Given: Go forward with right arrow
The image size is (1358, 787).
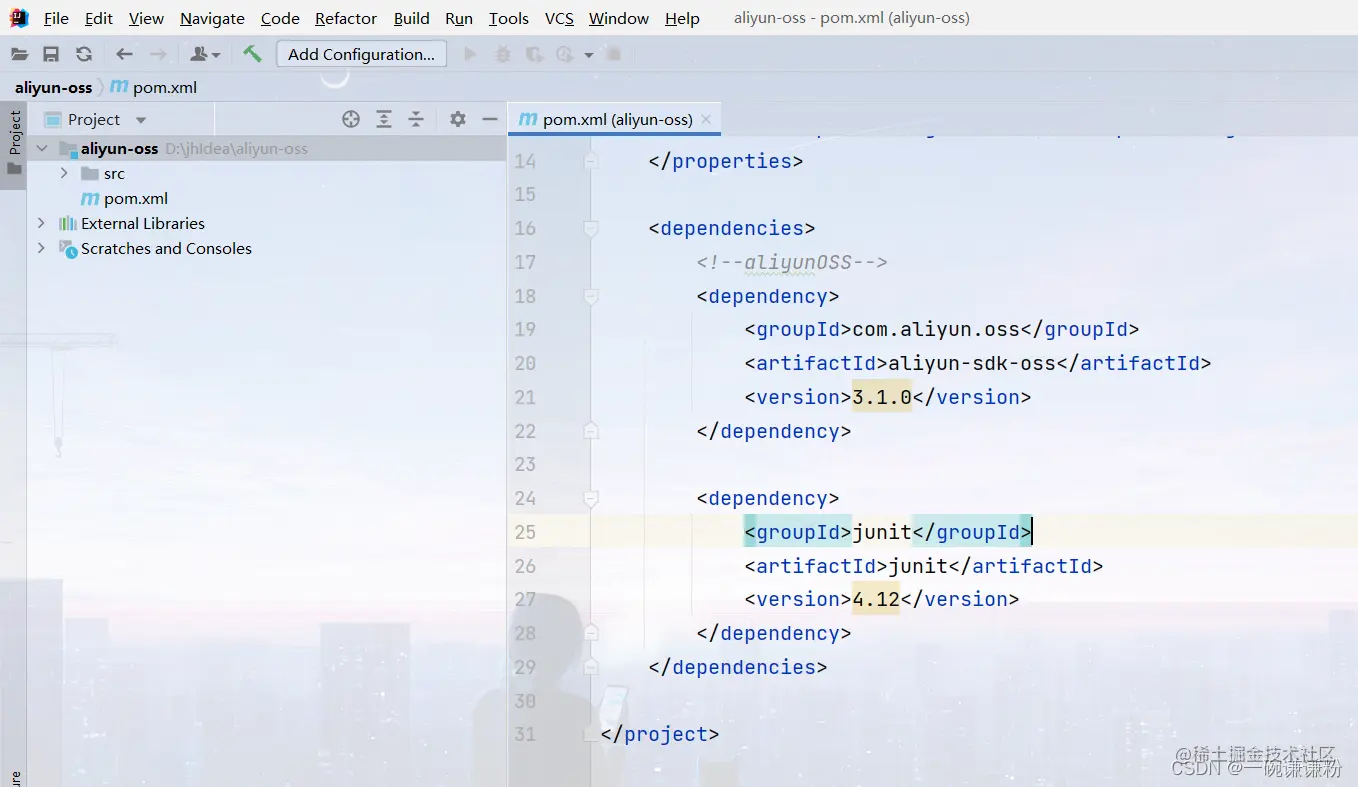Looking at the screenshot, I should click(x=158, y=55).
